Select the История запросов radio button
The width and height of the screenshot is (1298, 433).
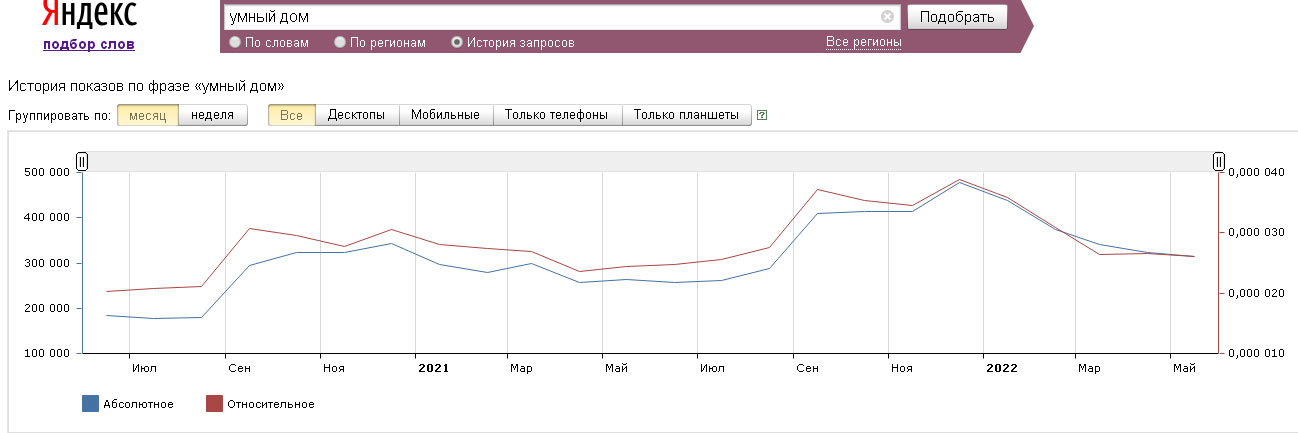tap(457, 43)
